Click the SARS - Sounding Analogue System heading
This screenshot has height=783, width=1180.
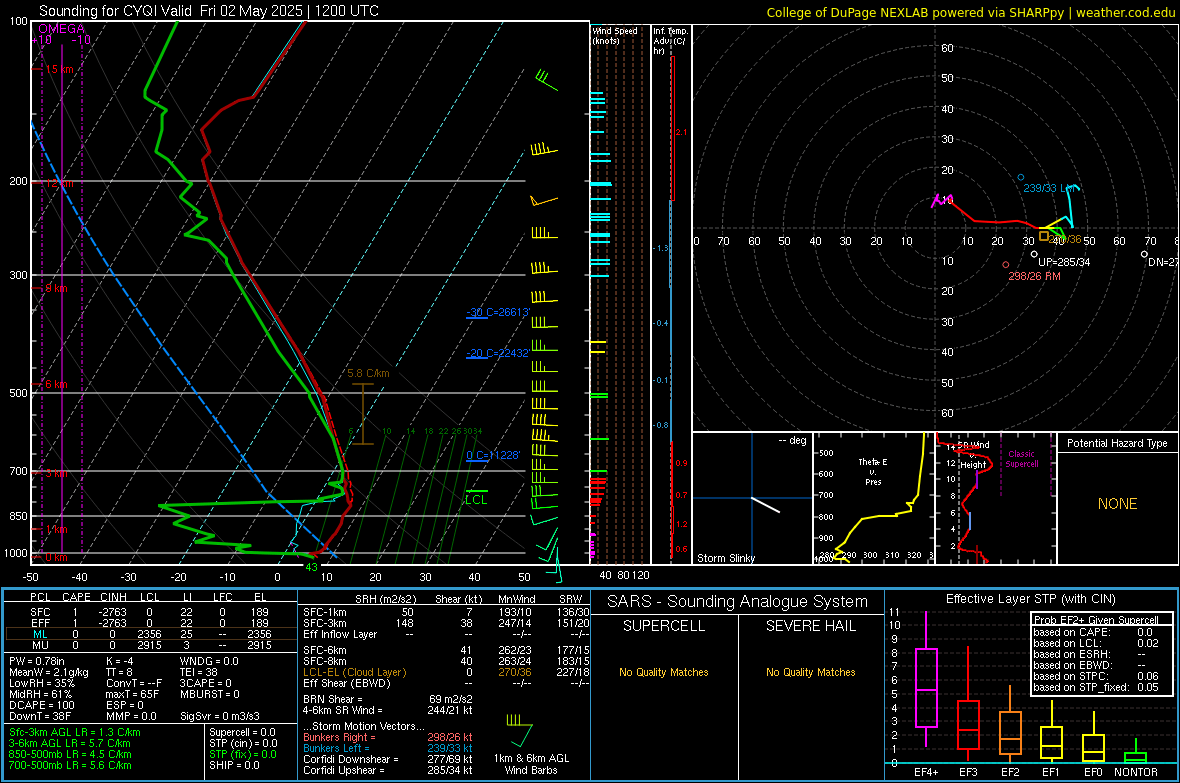tap(737, 602)
